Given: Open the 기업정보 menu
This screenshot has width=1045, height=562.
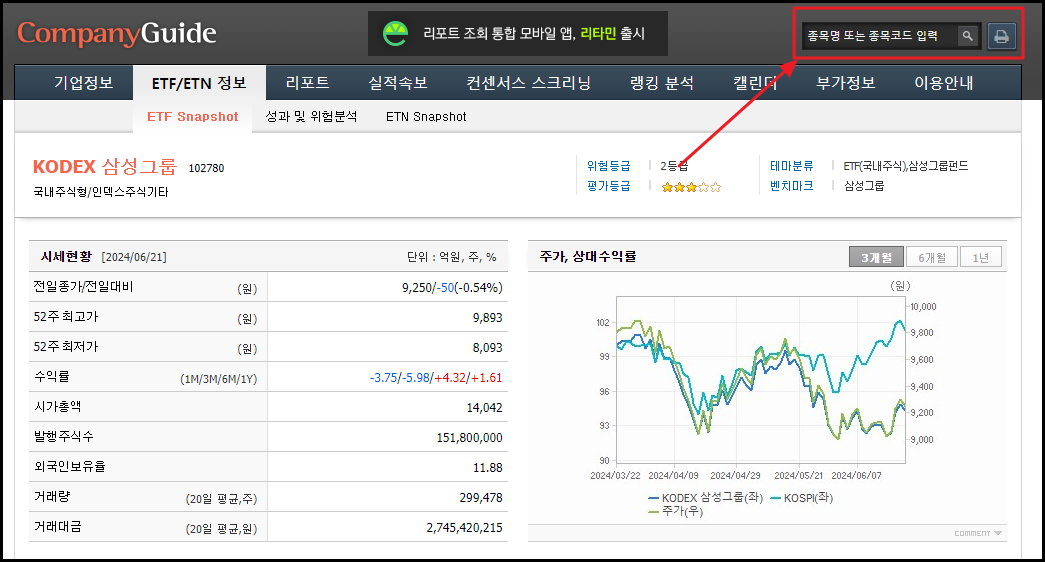Looking at the screenshot, I should coord(83,83).
